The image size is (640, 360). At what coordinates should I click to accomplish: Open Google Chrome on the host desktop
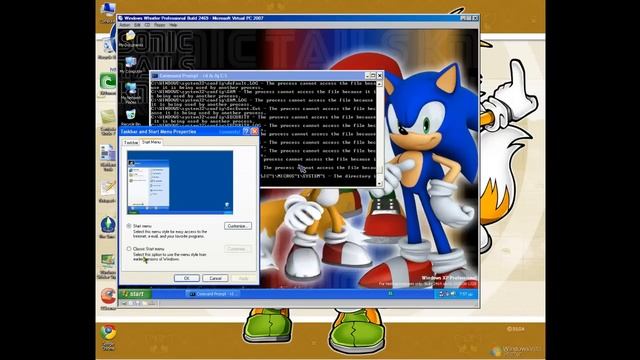pos(108,337)
